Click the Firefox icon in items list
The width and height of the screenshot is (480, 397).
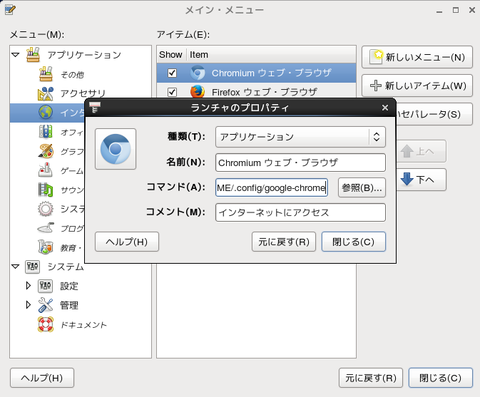coord(198,92)
